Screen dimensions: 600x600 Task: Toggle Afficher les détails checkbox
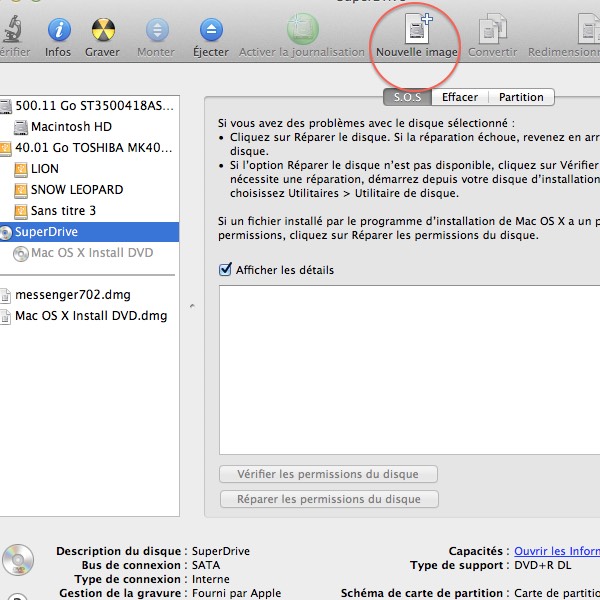[x=225, y=269]
